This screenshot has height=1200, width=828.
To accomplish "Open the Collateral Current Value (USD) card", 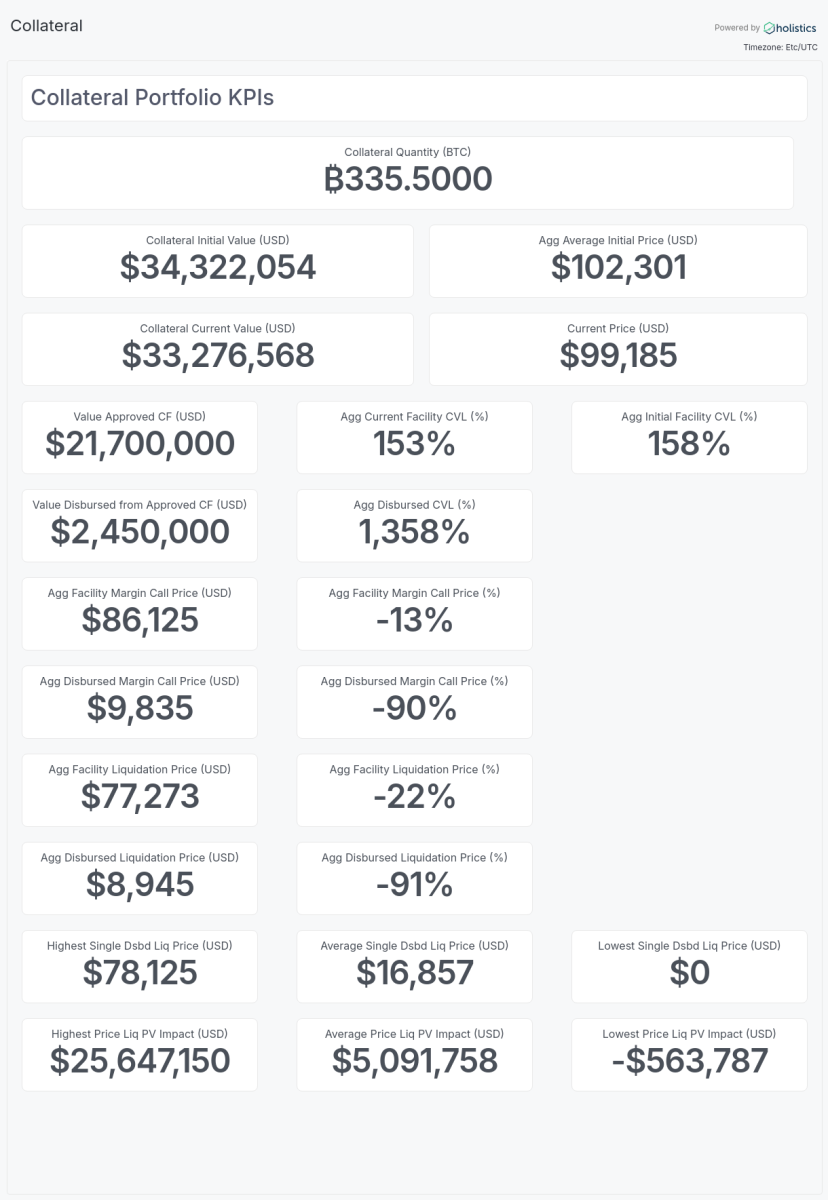I will coord(217,349).
